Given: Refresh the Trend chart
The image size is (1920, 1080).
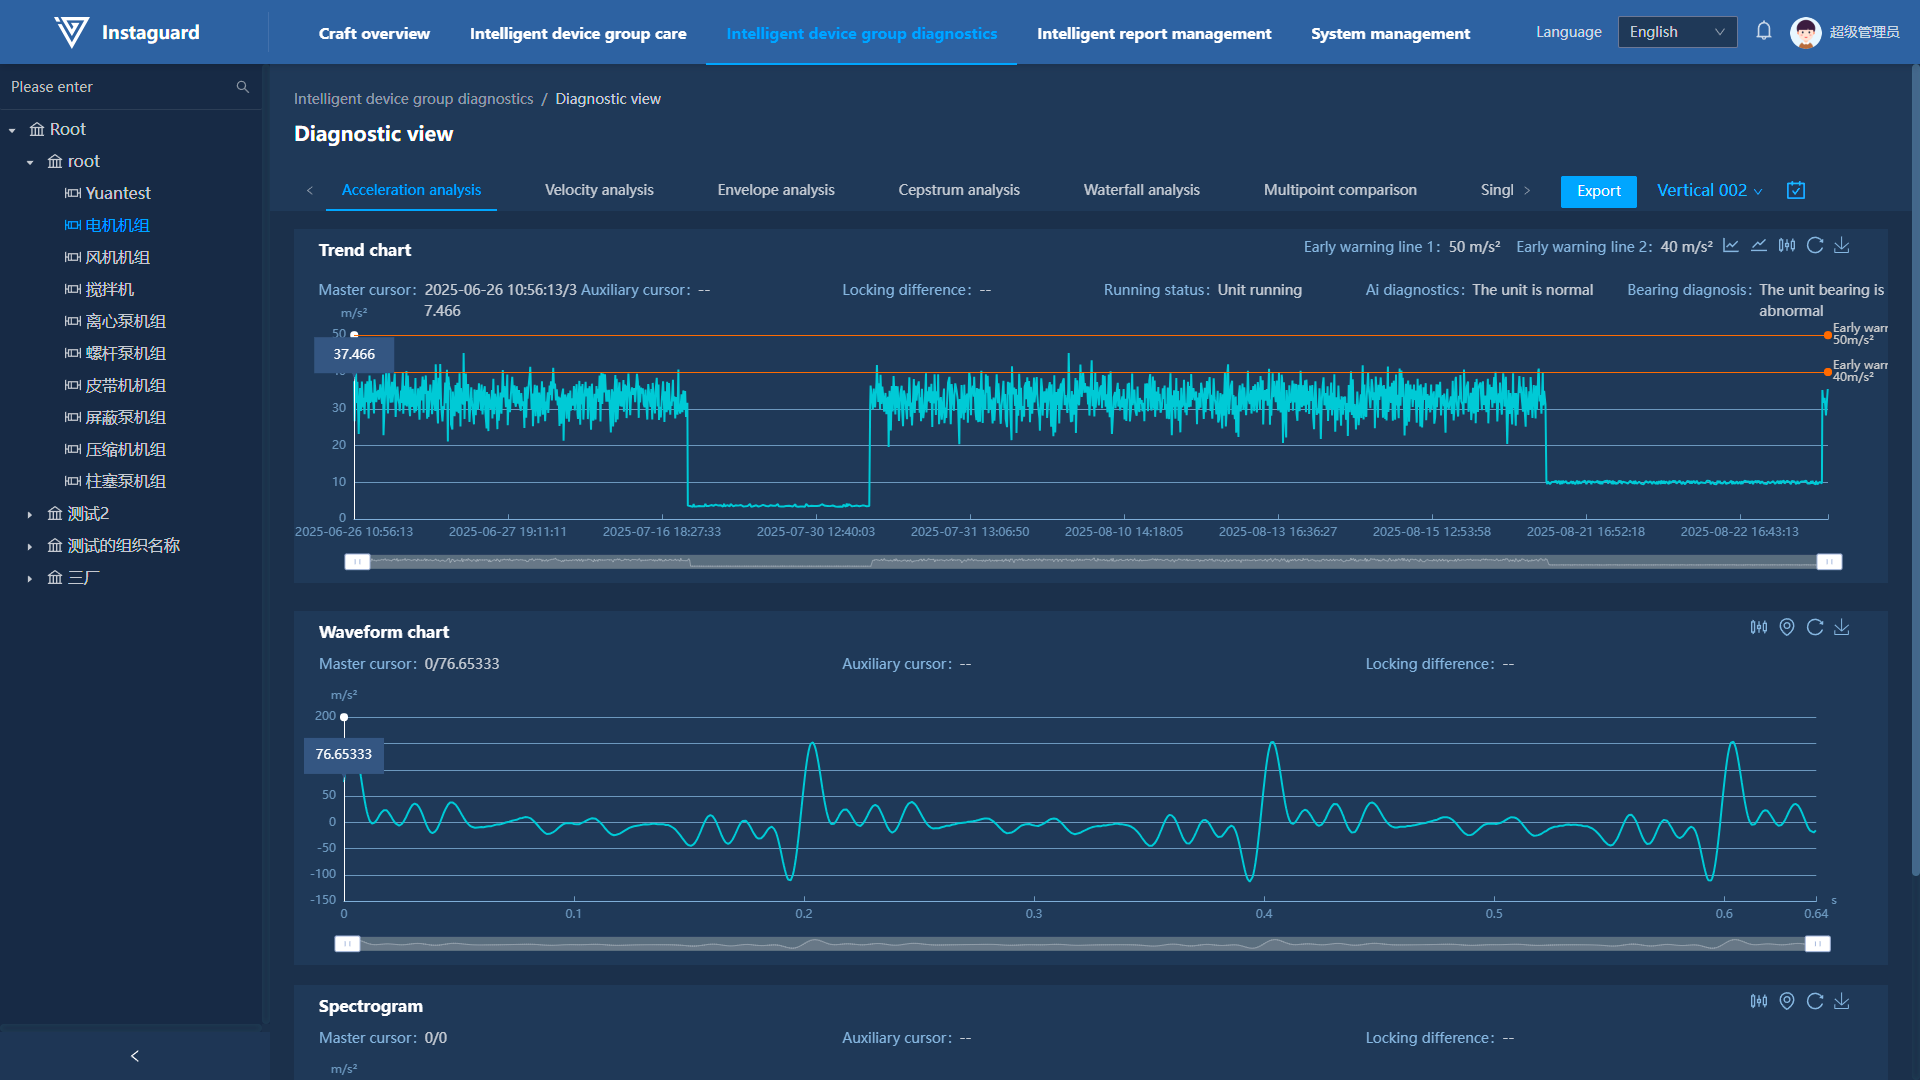Looking at the screenshot, I should tap(1815, 246).
